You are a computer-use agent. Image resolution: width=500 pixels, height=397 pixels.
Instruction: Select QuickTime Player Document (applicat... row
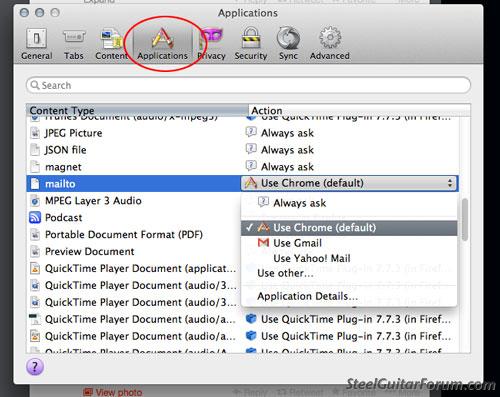pos(133,268)
